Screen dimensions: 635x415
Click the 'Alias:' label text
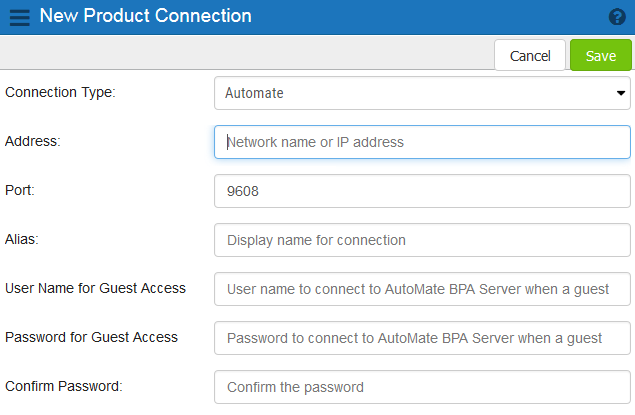pos(23,239)
